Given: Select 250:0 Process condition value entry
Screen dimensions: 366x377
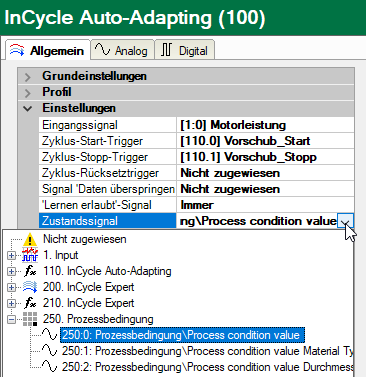Looking at the screenshot, I should click(x=182, y=335).
